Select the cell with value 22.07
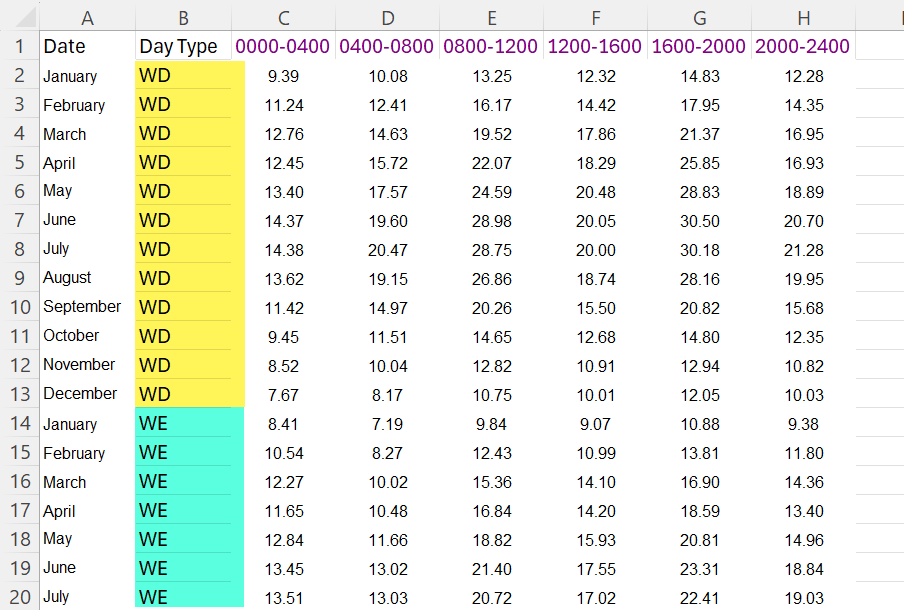This screenshot has width=904, height=610. [x=491, y=163]
